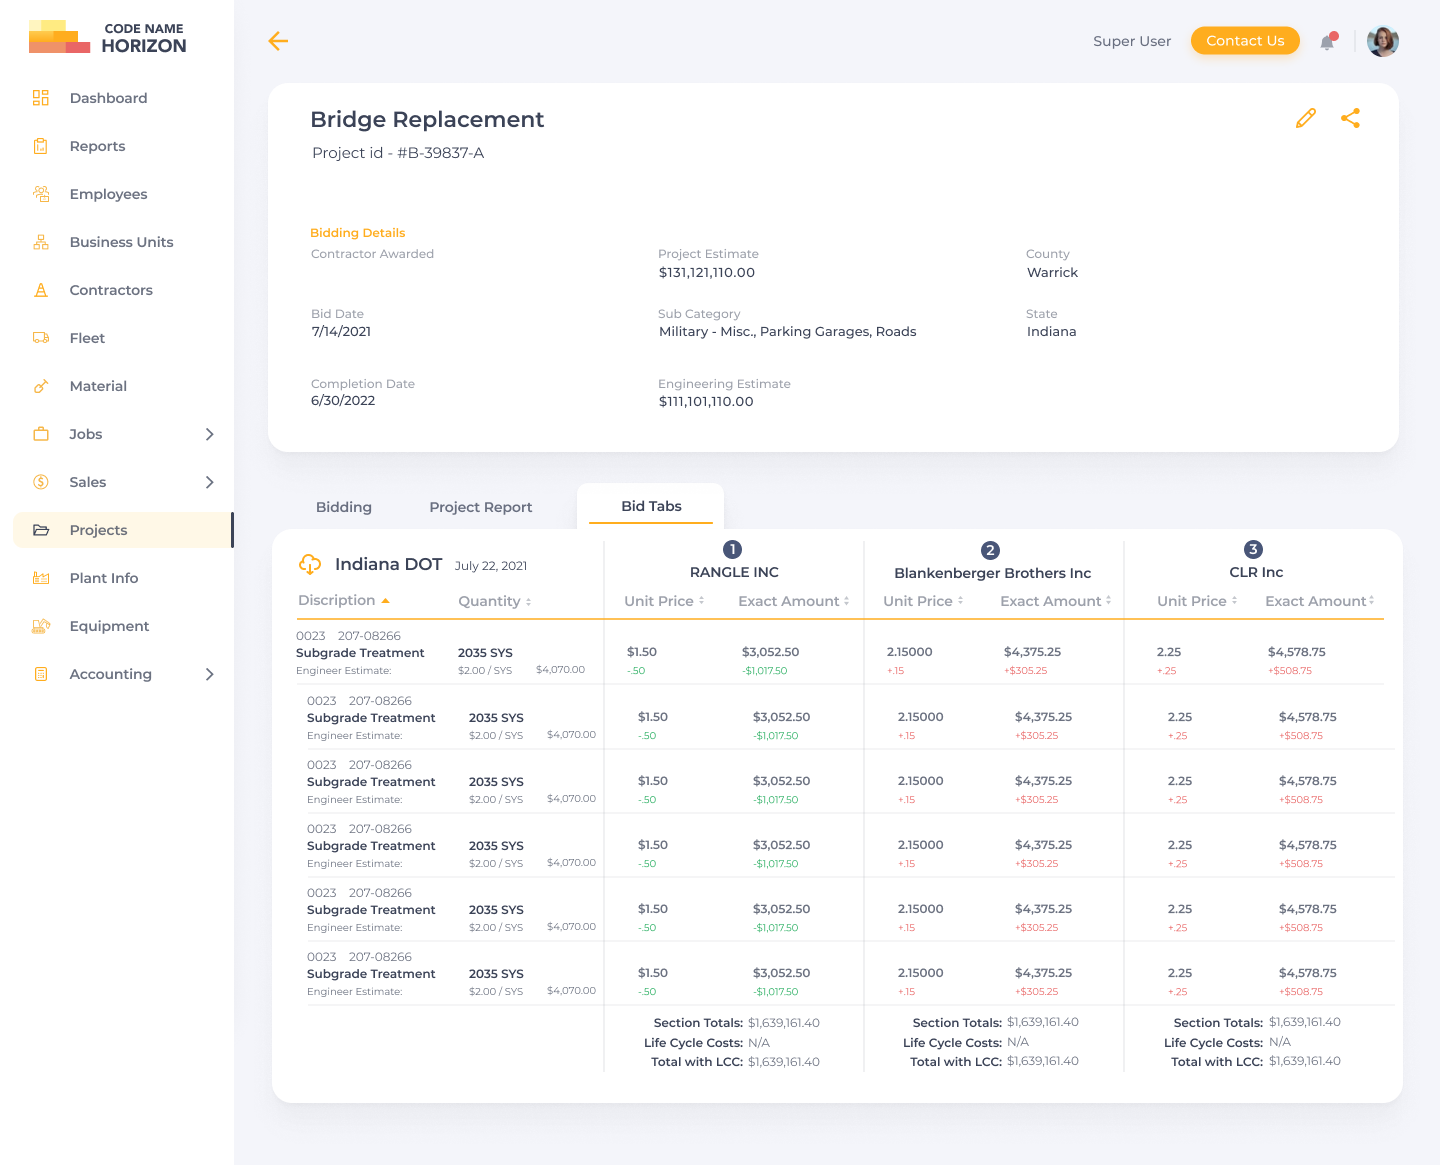Expand the Jobs submenu chevron
The height and width of the screenshot is (1165, 1440).
pos(209,434)
